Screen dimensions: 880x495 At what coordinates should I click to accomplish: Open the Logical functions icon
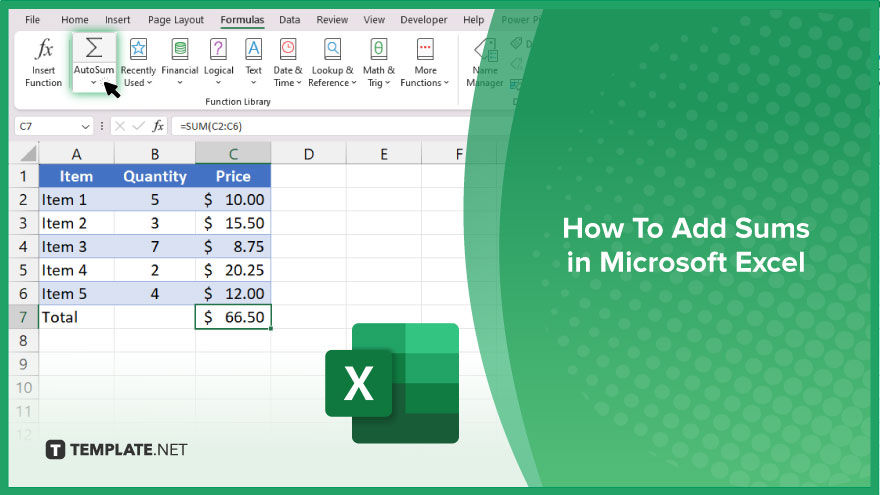click(218, 49)
